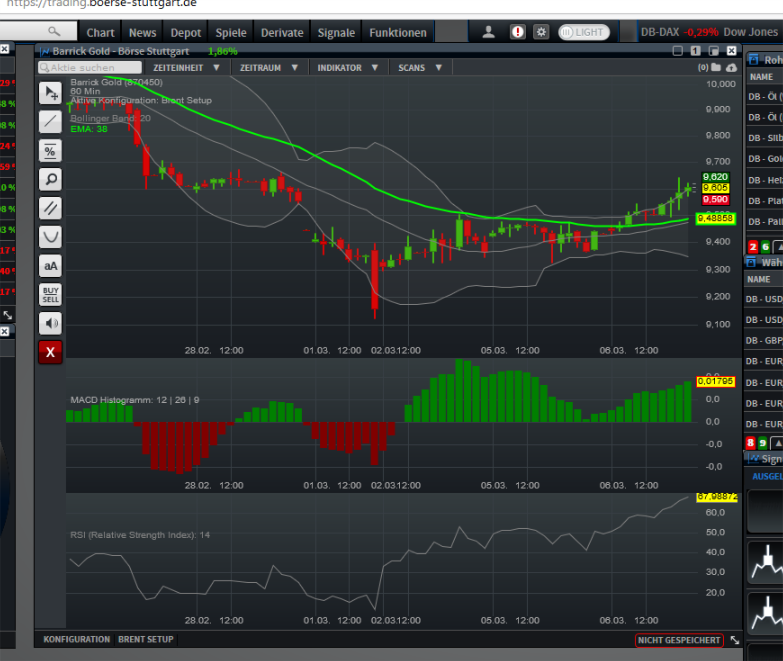The height and width of the screenshot is (661, 783).
Task: Open the settings gear icon
Action: point(541,32)
